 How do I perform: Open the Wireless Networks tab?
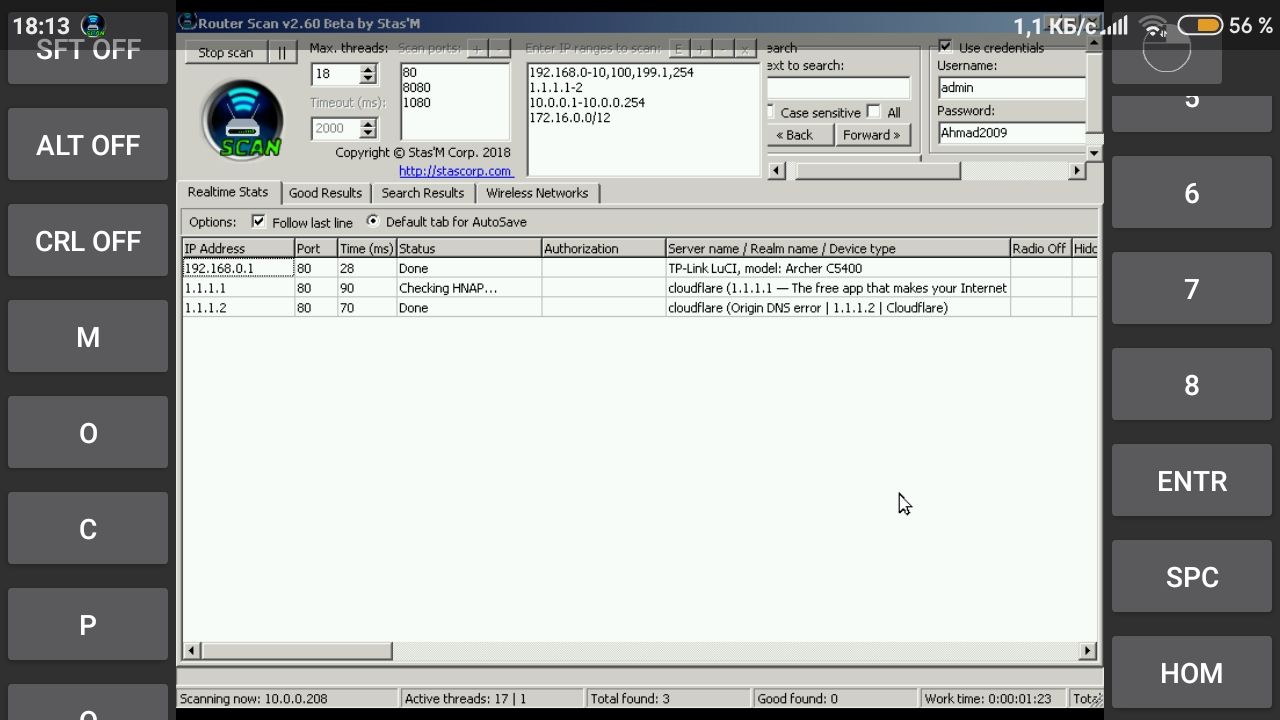pyautogui.click(x=537, y=193)
